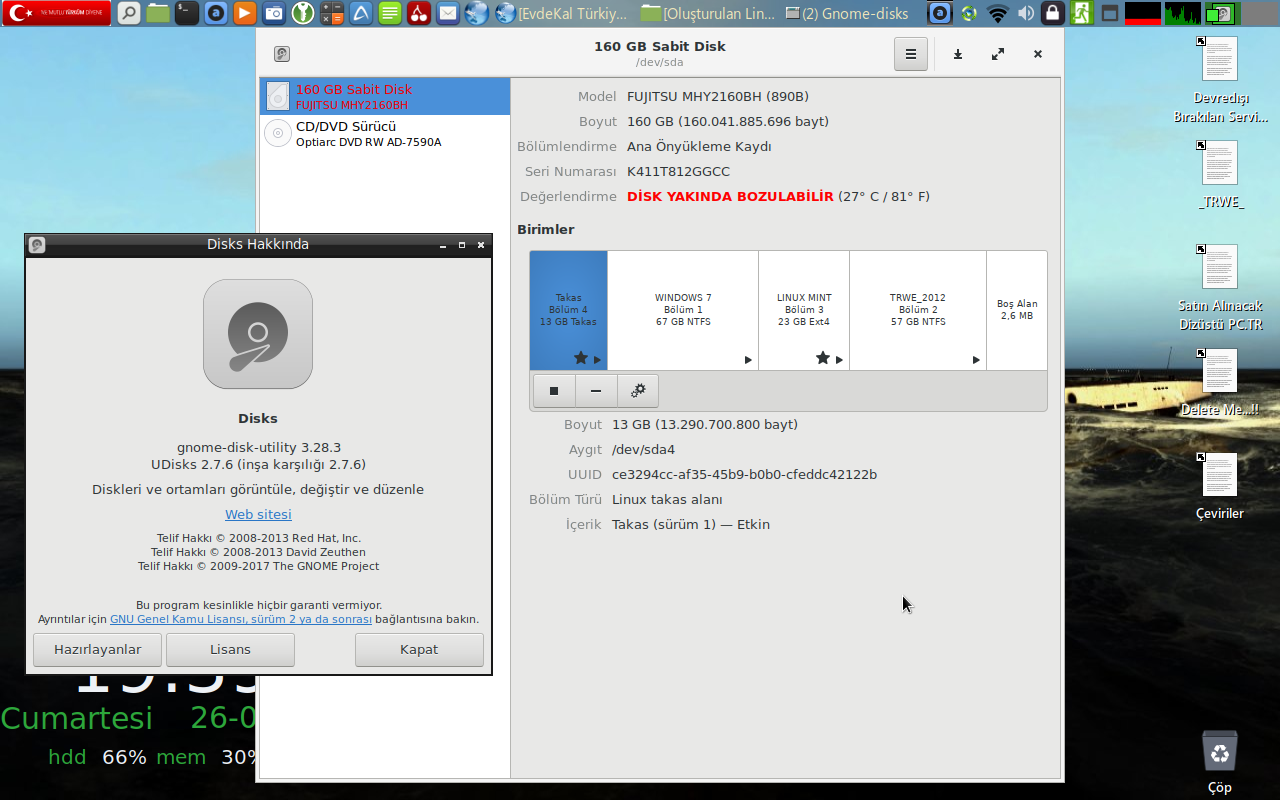Launch the terminal from the panel

186,13
